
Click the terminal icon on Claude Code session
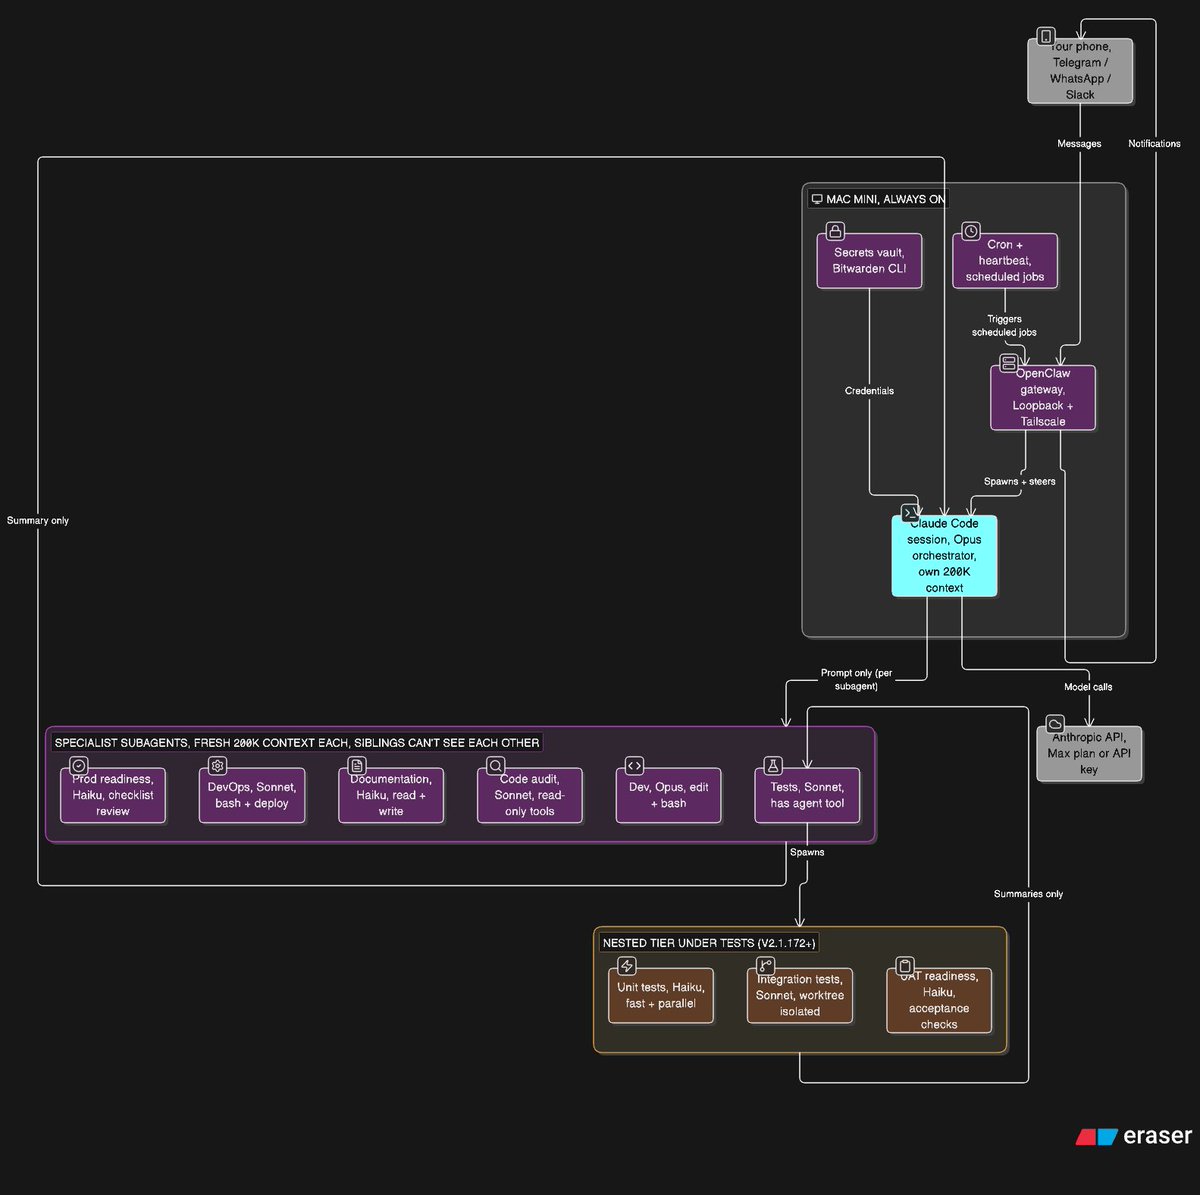coord(909,513)
